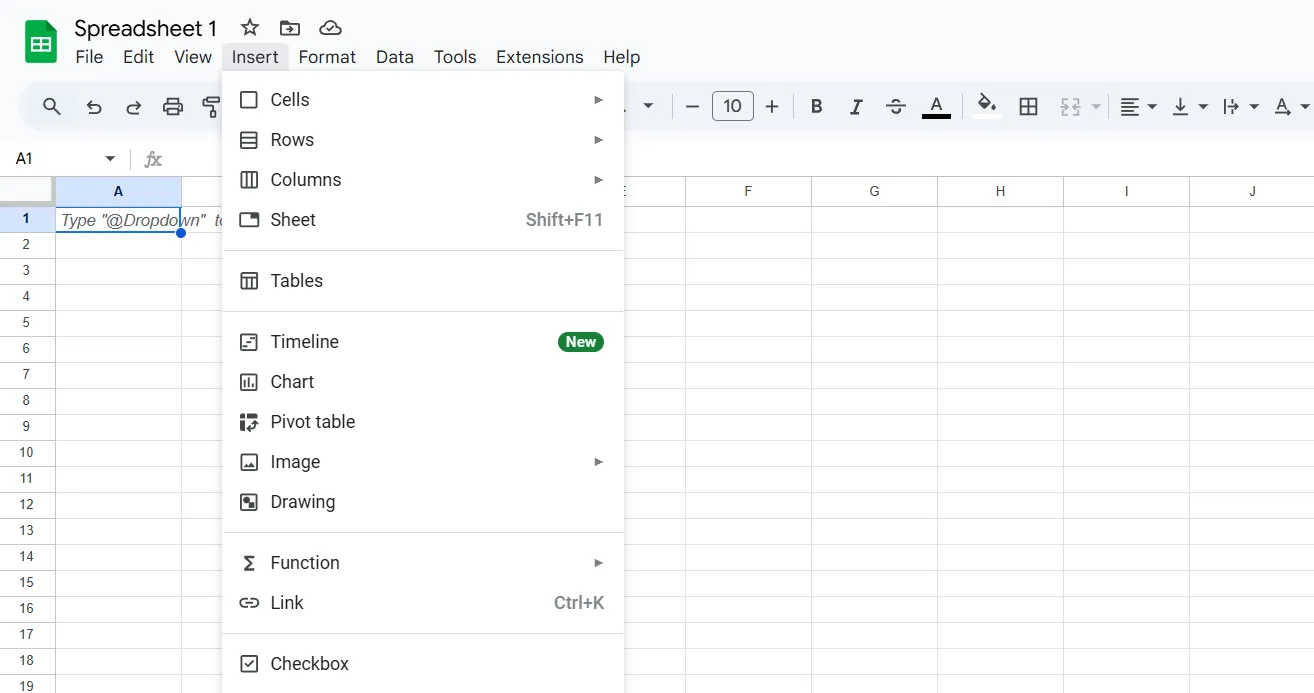The image size is (1314, 693).
Task: Apply italic formatting from the toolbar
Action: (856, 106)
